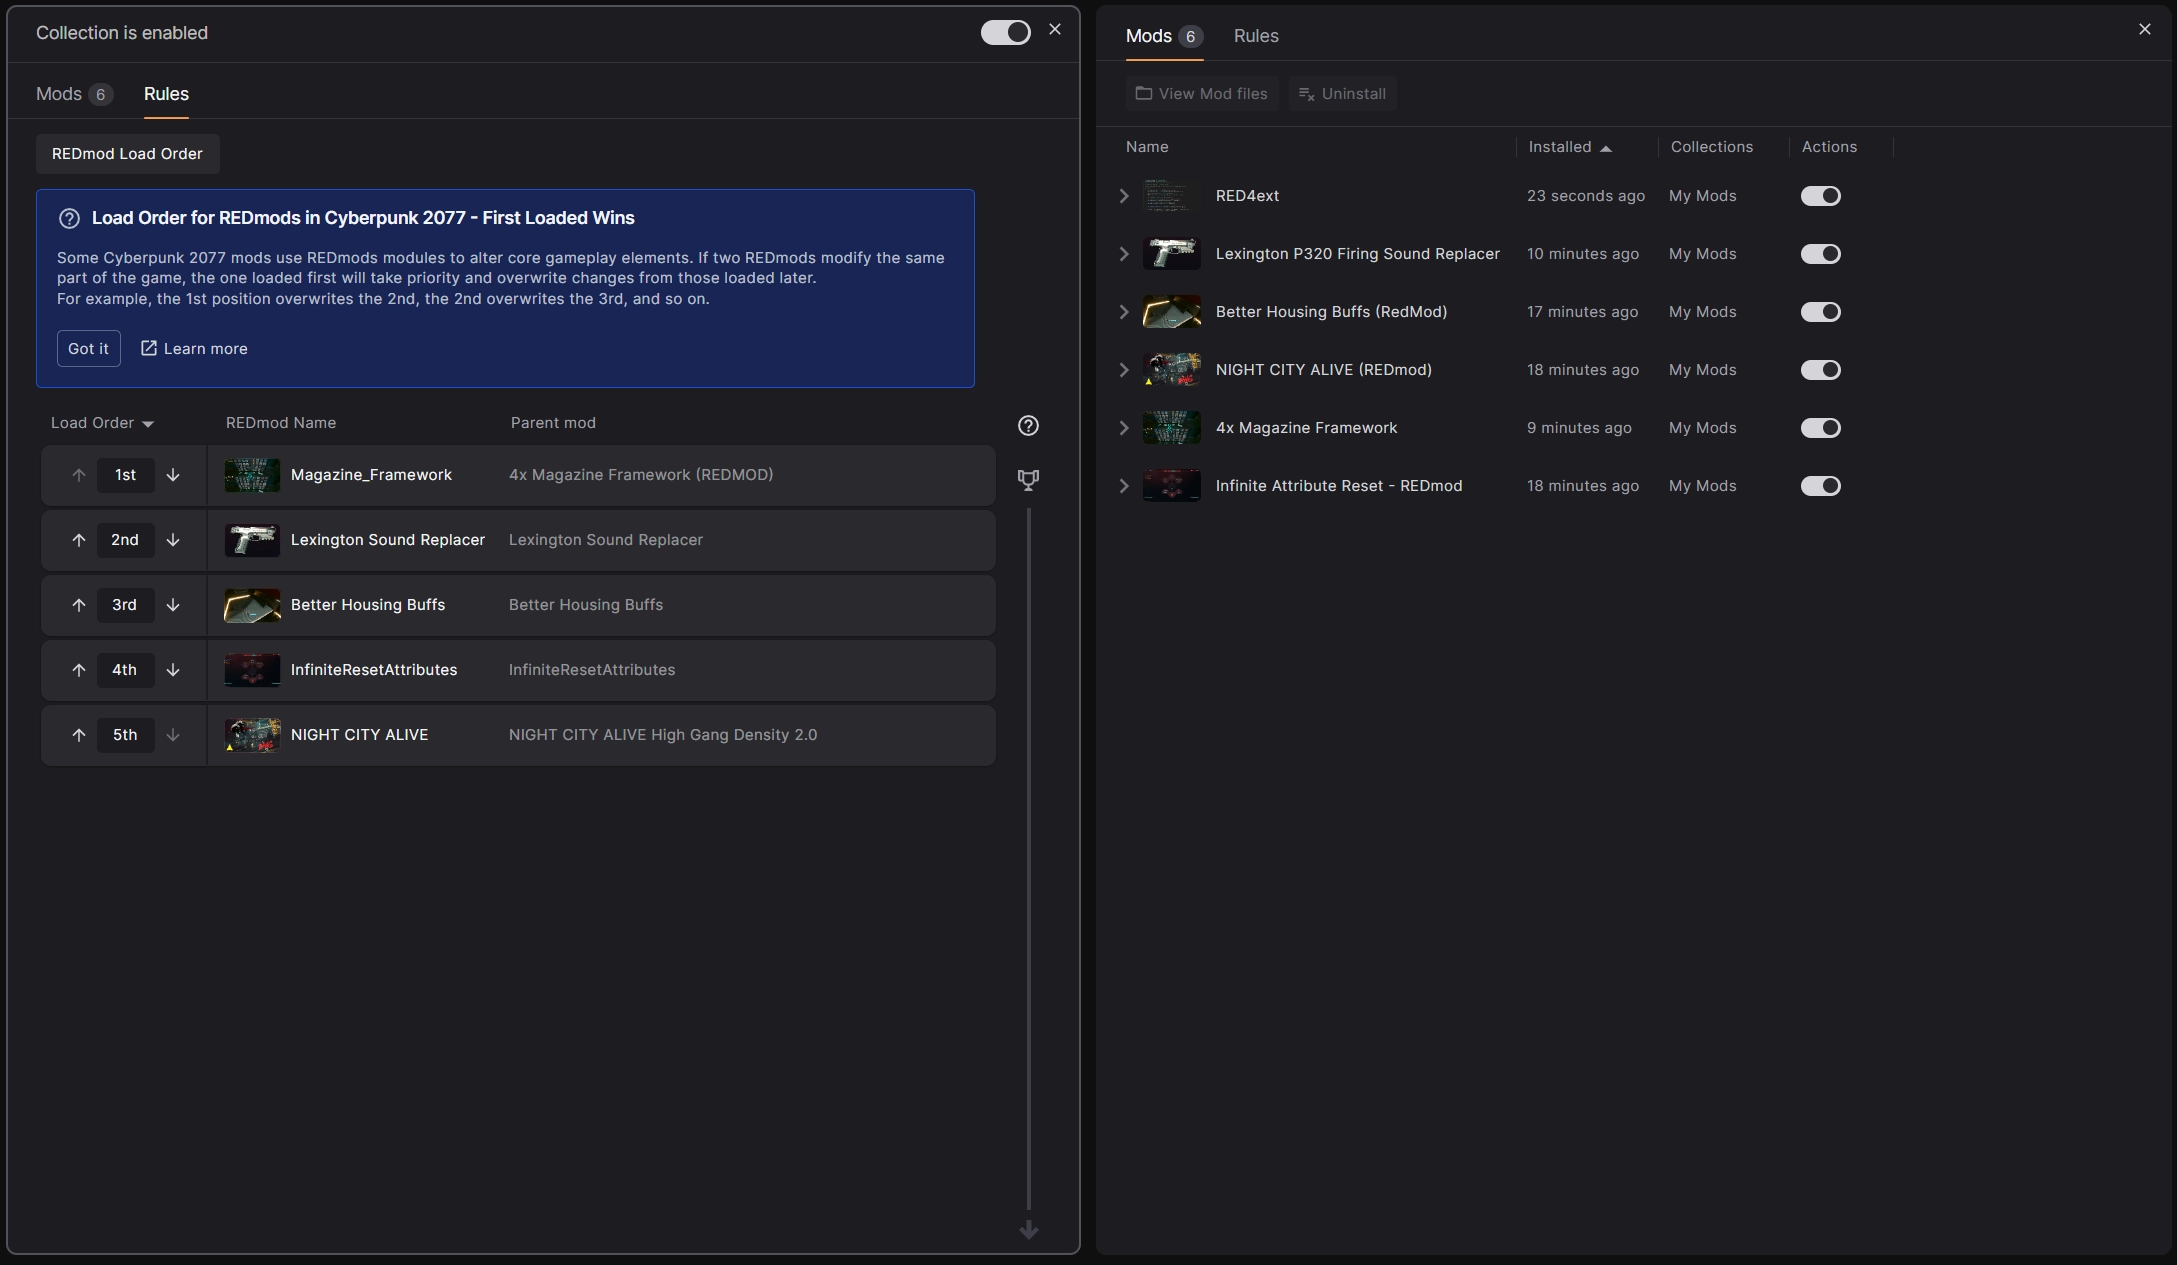Click the help icon beside the load order table

(x=1028, y=426)
